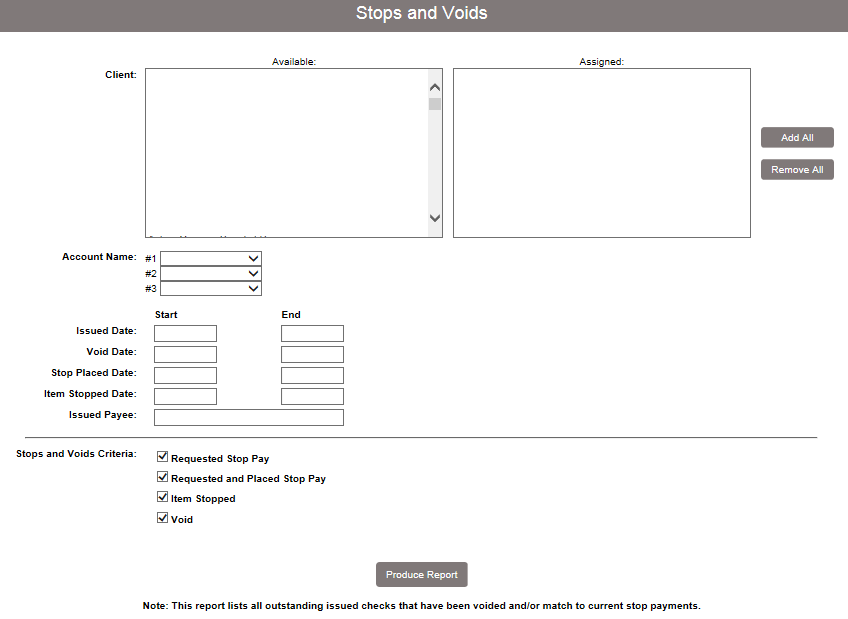Click inside the Assigned clients list

602,153
